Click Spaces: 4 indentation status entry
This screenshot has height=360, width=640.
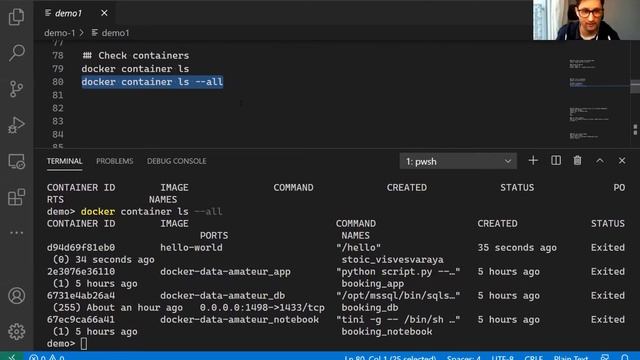coord(463,357)
